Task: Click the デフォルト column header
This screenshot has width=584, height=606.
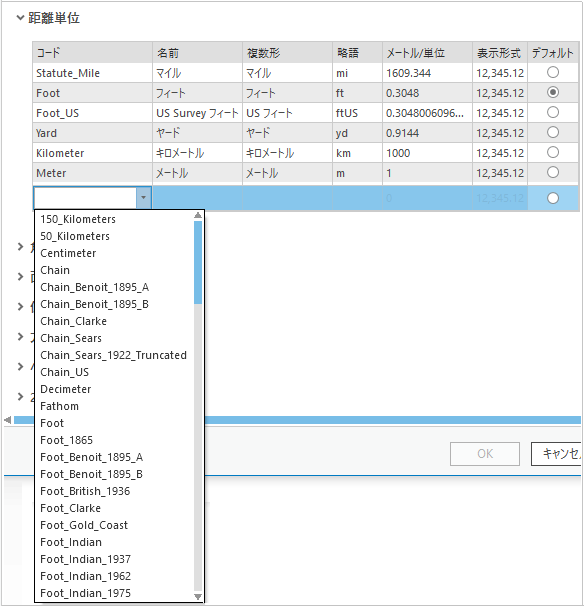Action: 553,53
